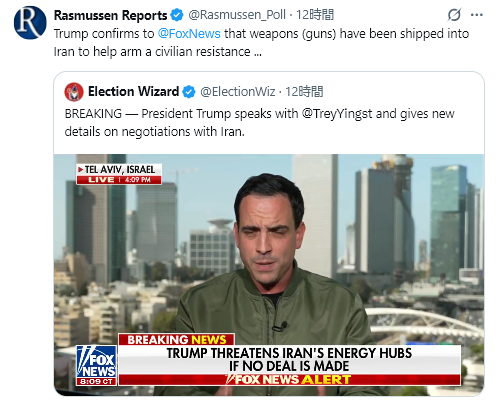Click the Rasmussen Reports display name
The image size is (498, 401).
click(110, 15)
